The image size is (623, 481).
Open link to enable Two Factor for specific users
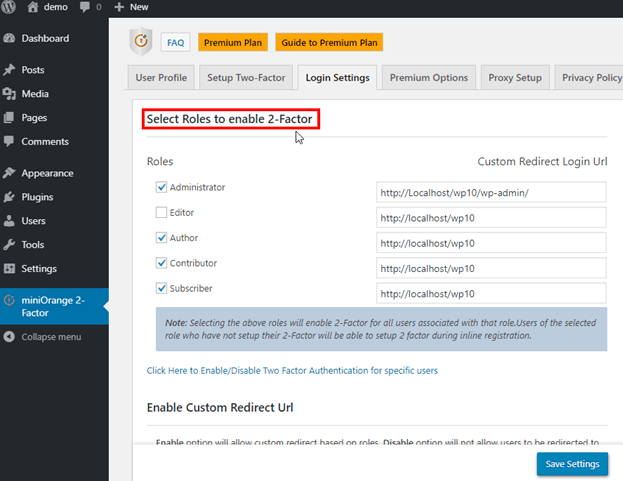[x=292, y=371]
